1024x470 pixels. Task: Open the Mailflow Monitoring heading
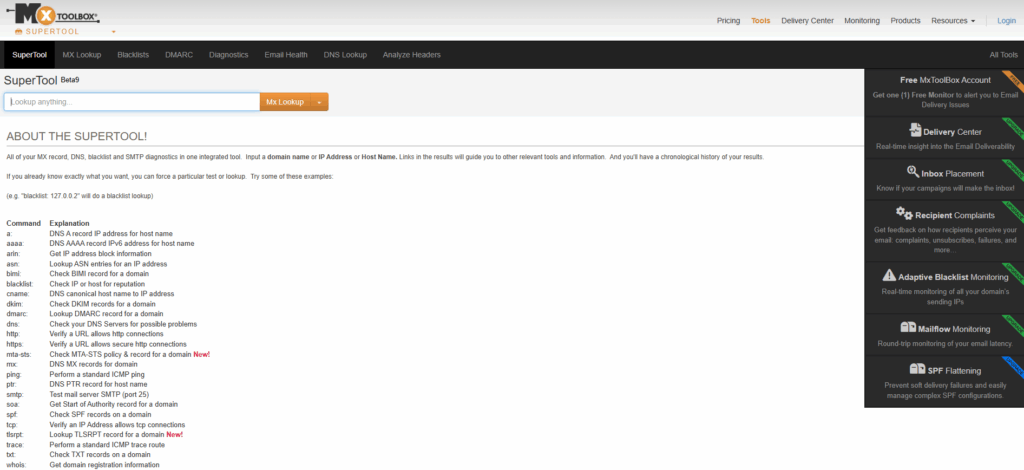[954, 329]
